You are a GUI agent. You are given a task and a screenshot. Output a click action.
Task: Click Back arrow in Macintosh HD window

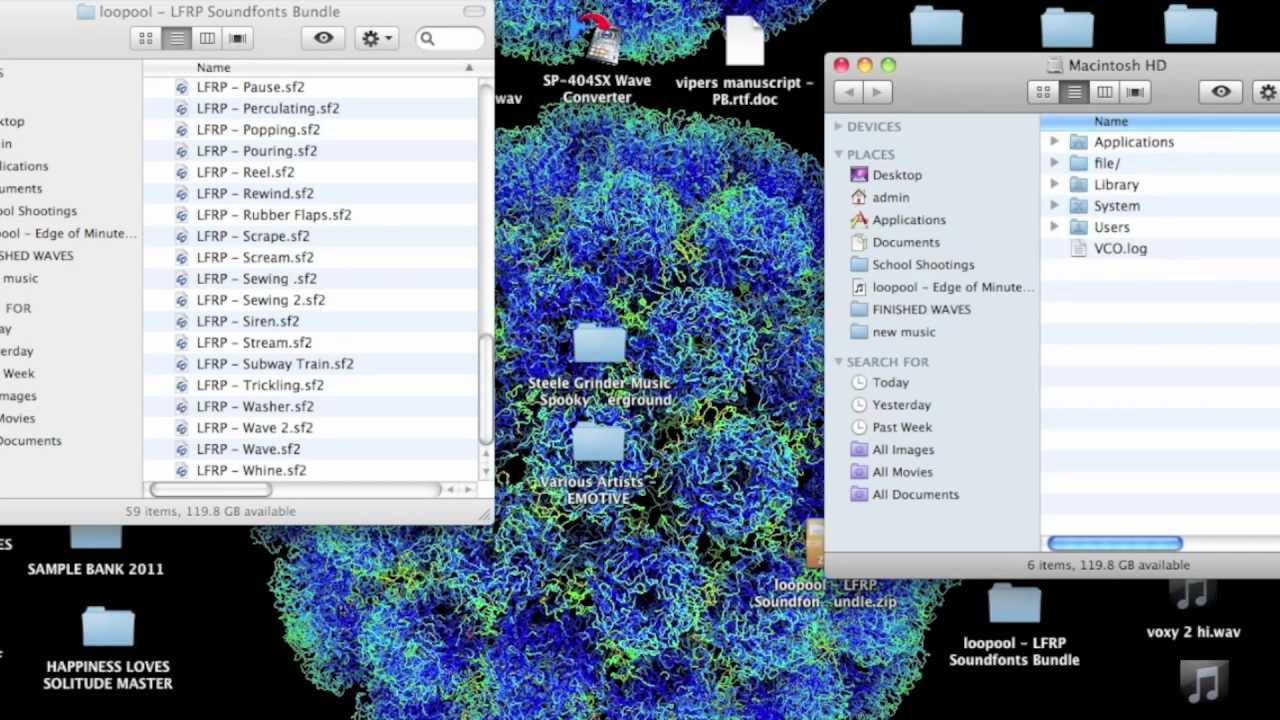[x=849, y=92]
